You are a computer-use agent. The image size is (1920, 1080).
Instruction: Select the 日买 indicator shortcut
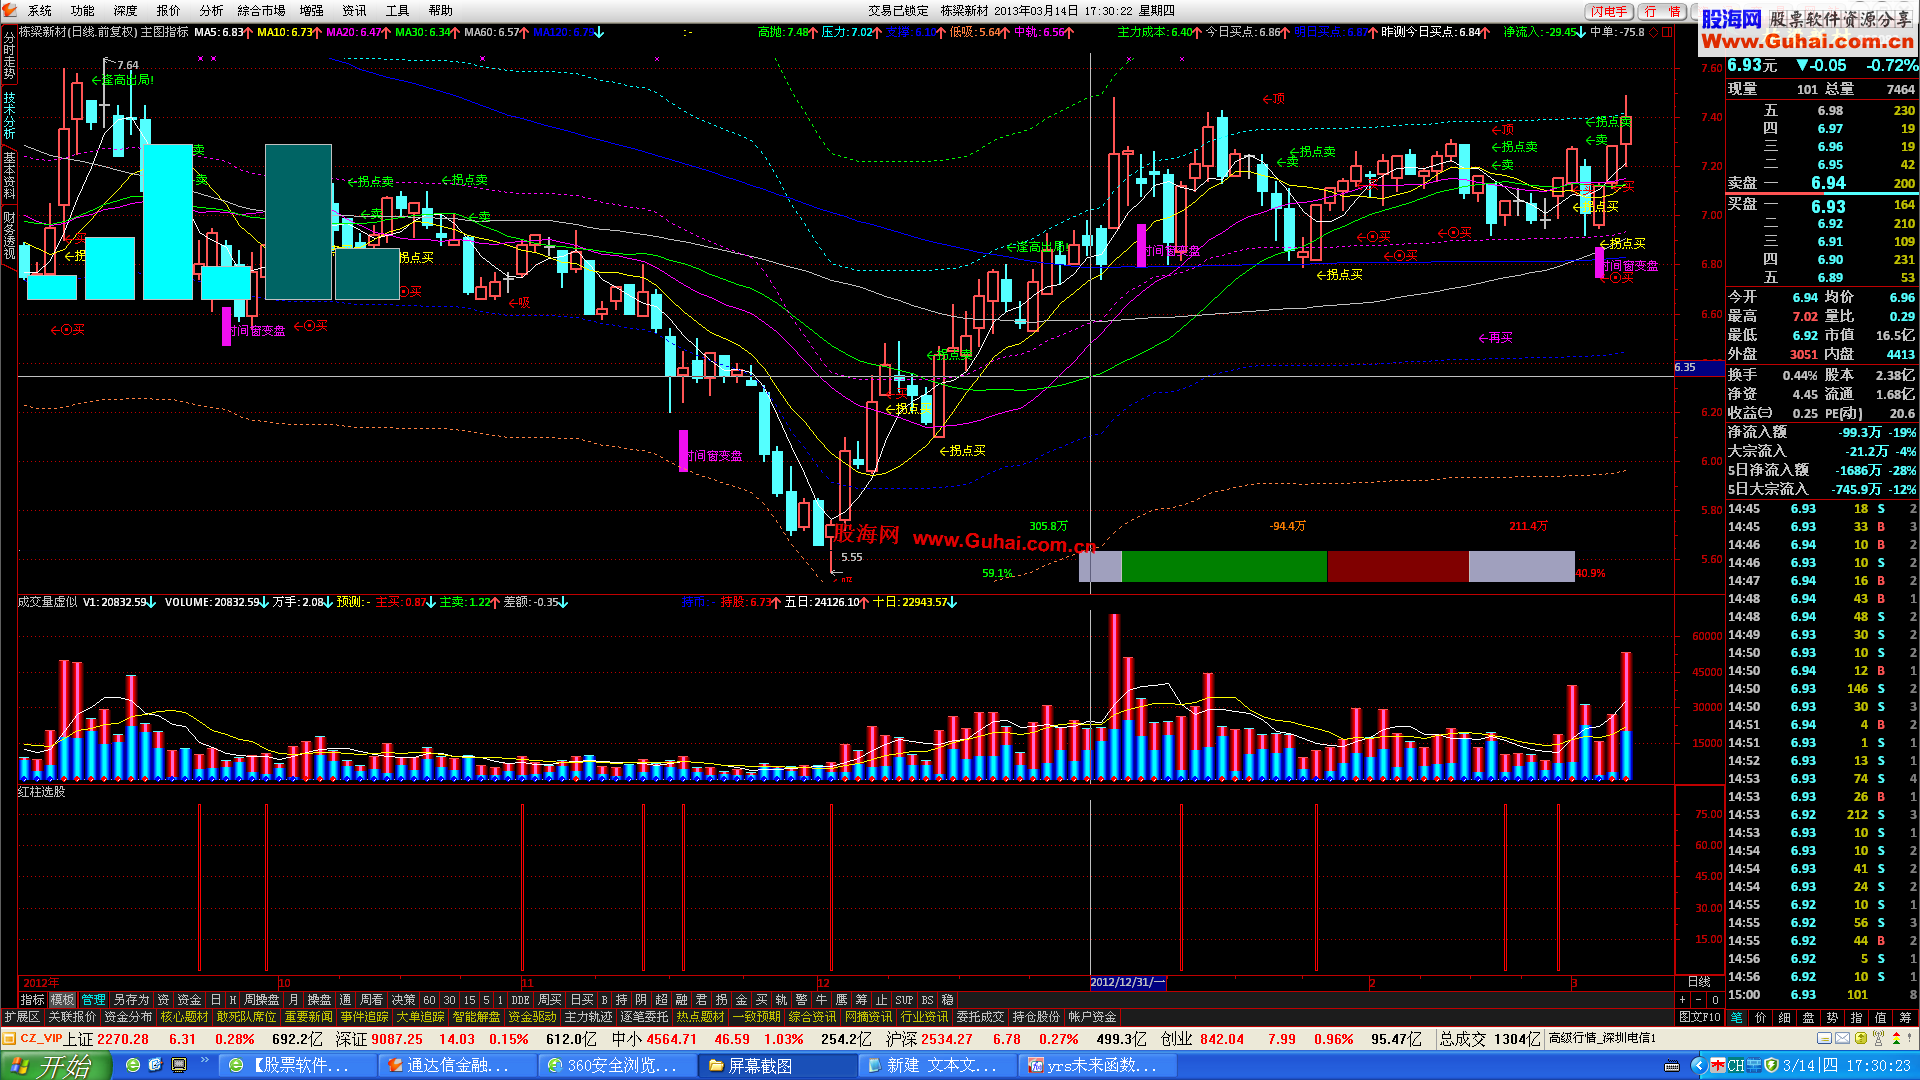coord(581,1000)
